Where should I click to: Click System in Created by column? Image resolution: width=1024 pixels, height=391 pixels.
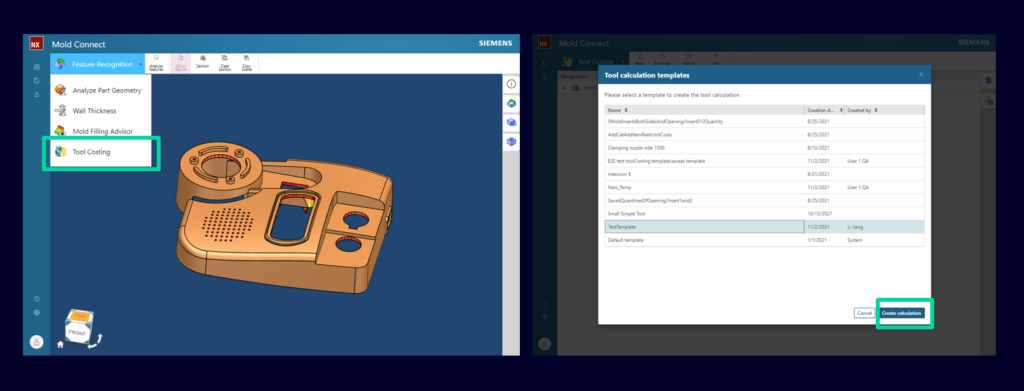(855, 240)
